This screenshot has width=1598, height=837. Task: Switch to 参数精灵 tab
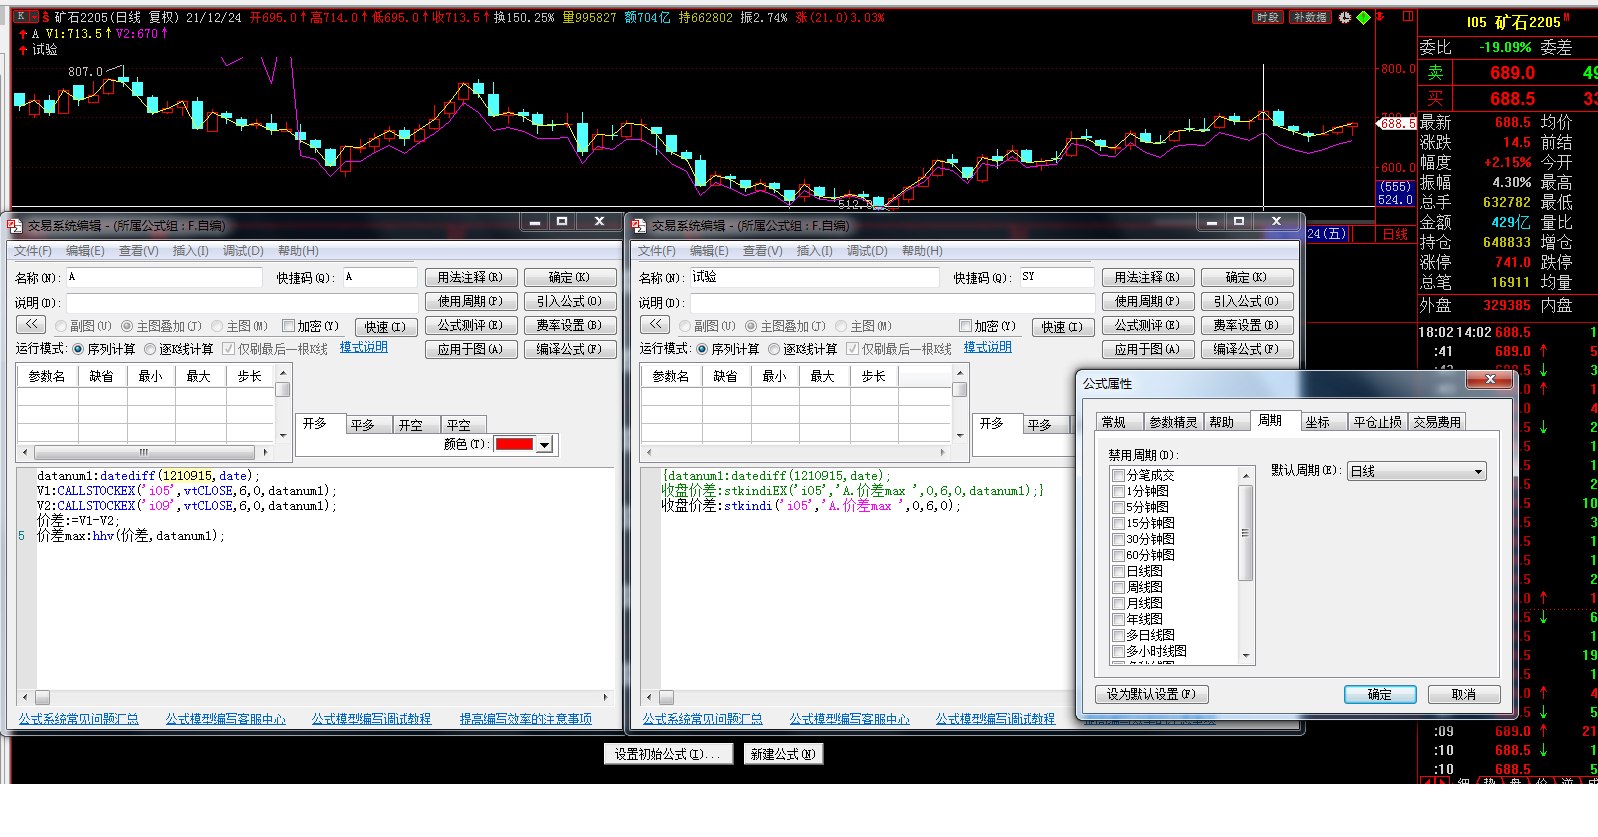click(1173, 423)
